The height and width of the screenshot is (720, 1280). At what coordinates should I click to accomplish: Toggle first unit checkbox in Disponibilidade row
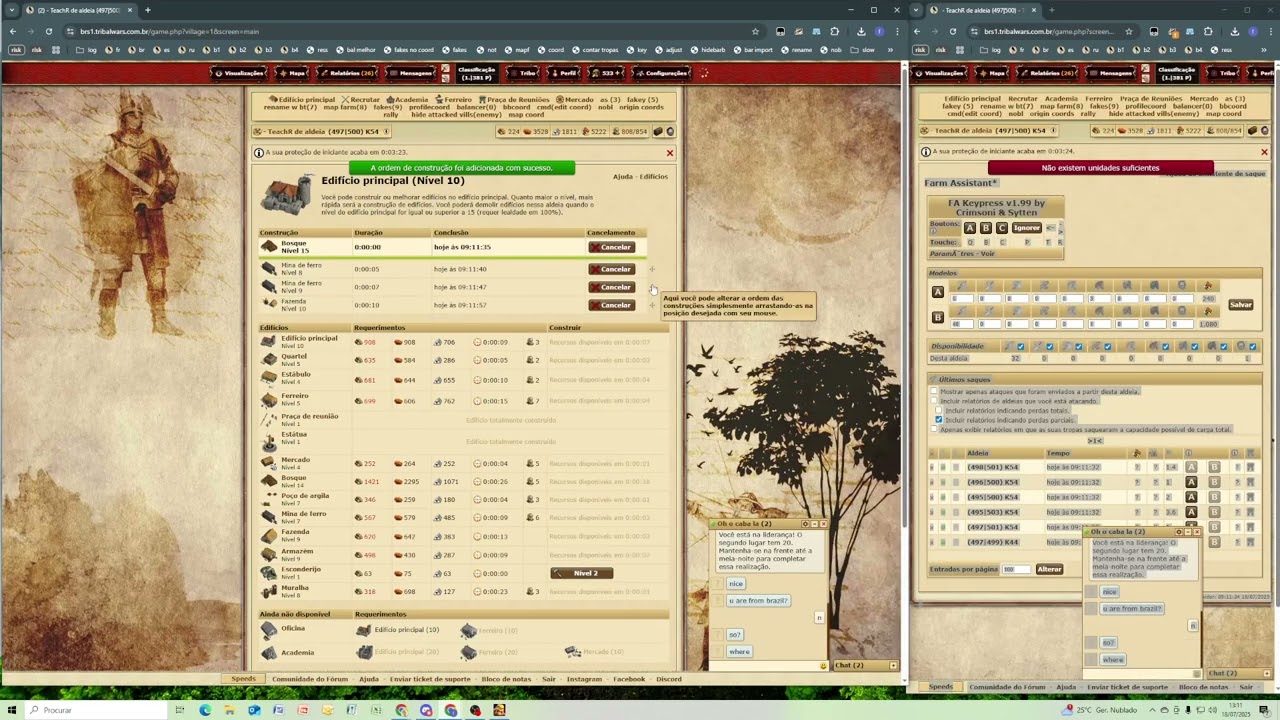pos(1020,347)
